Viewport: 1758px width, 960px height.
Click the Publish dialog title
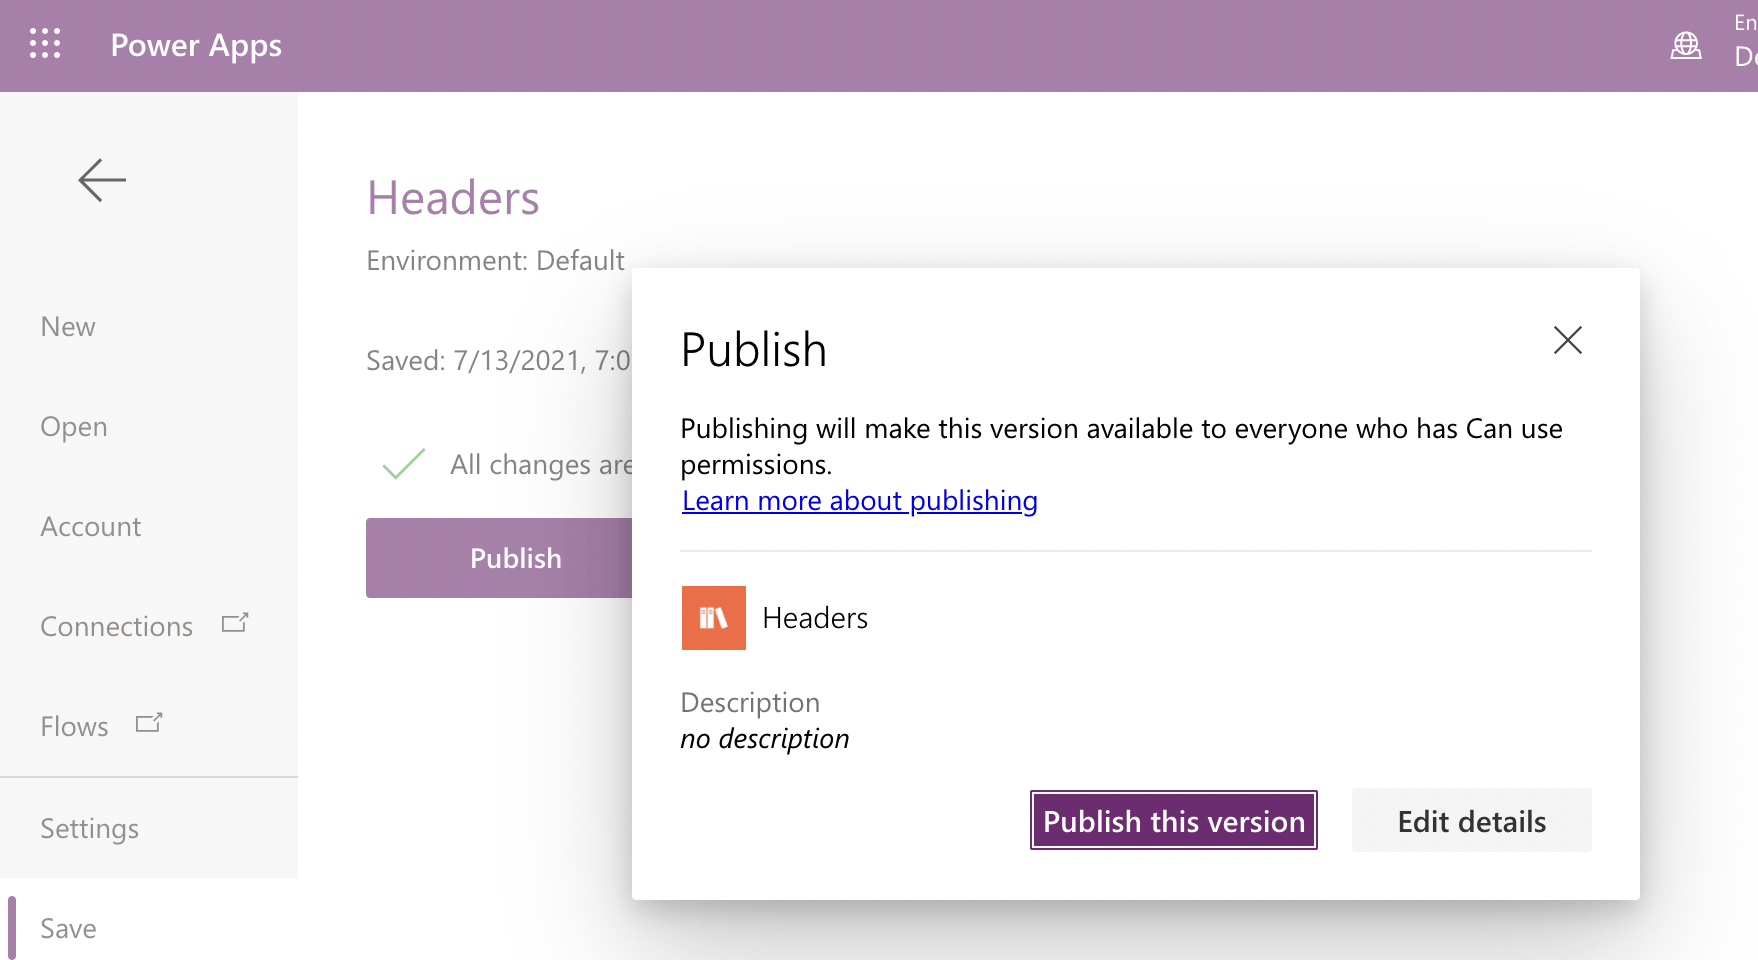point(754,350)
